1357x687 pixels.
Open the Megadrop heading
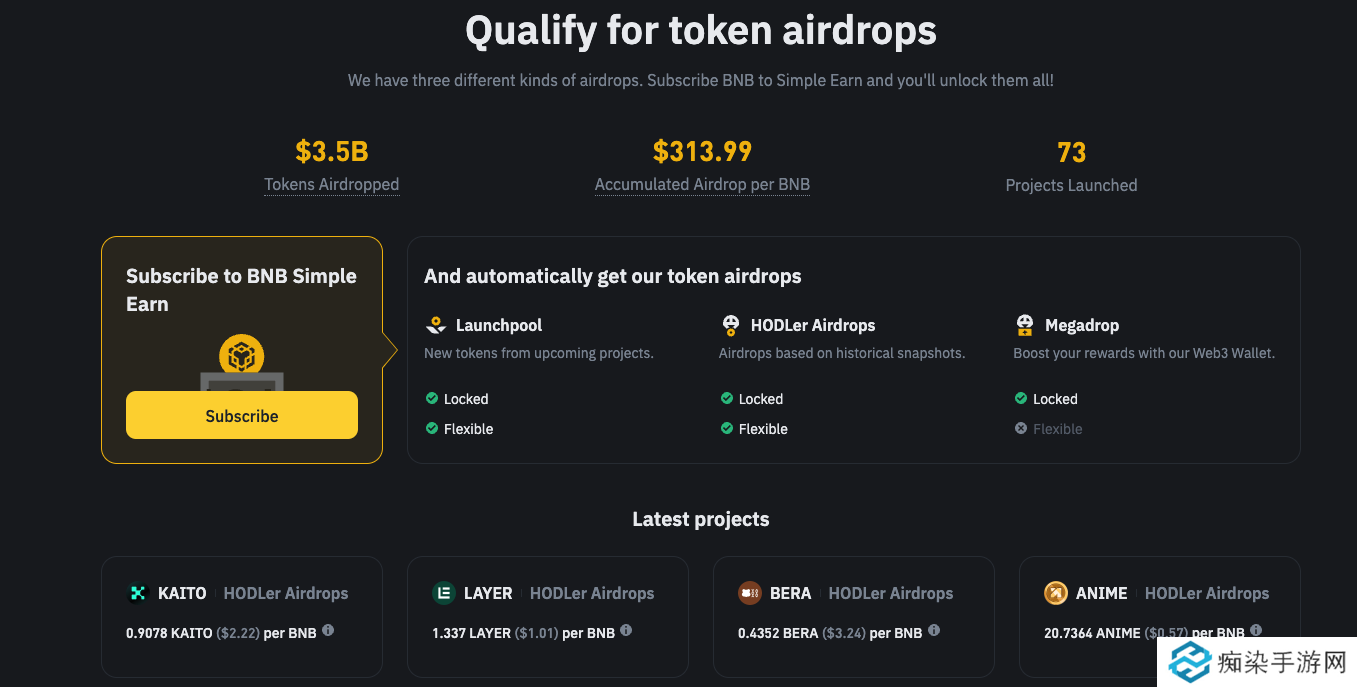click(1081, 325)
